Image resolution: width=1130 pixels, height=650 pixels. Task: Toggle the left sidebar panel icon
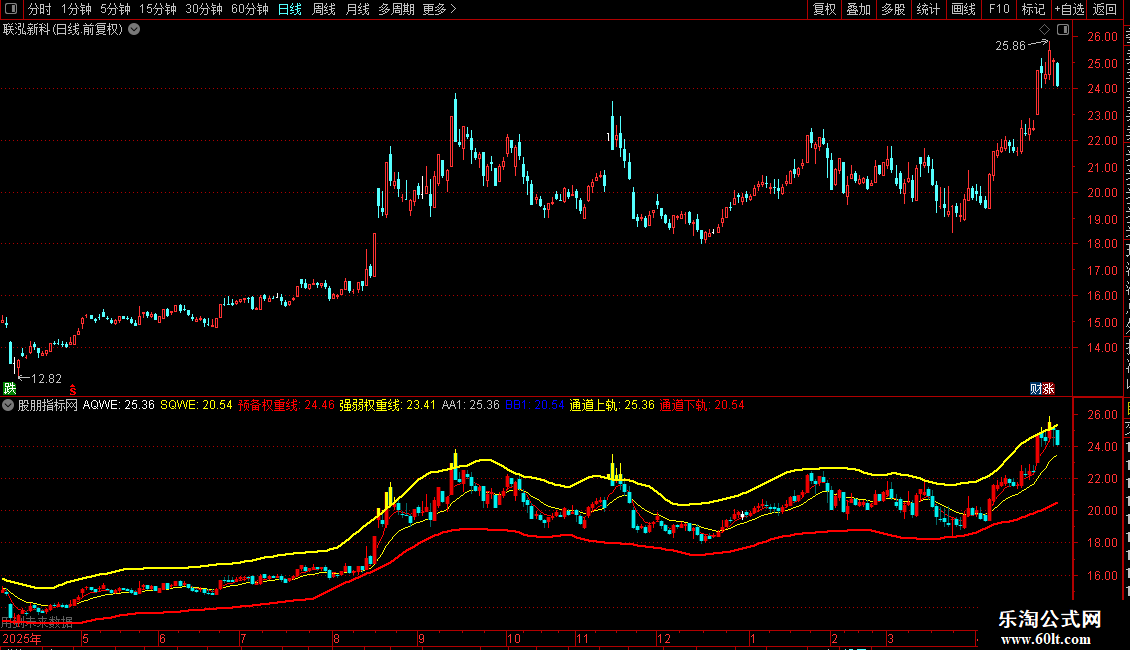pos(11,9)
